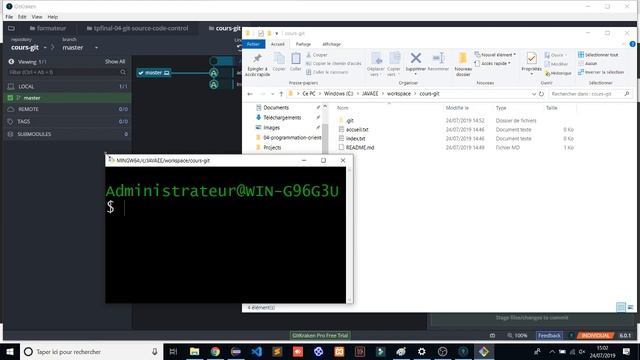
Task: Switch to tpfinal-04-git-source-code-control tab
Action: 138,29
